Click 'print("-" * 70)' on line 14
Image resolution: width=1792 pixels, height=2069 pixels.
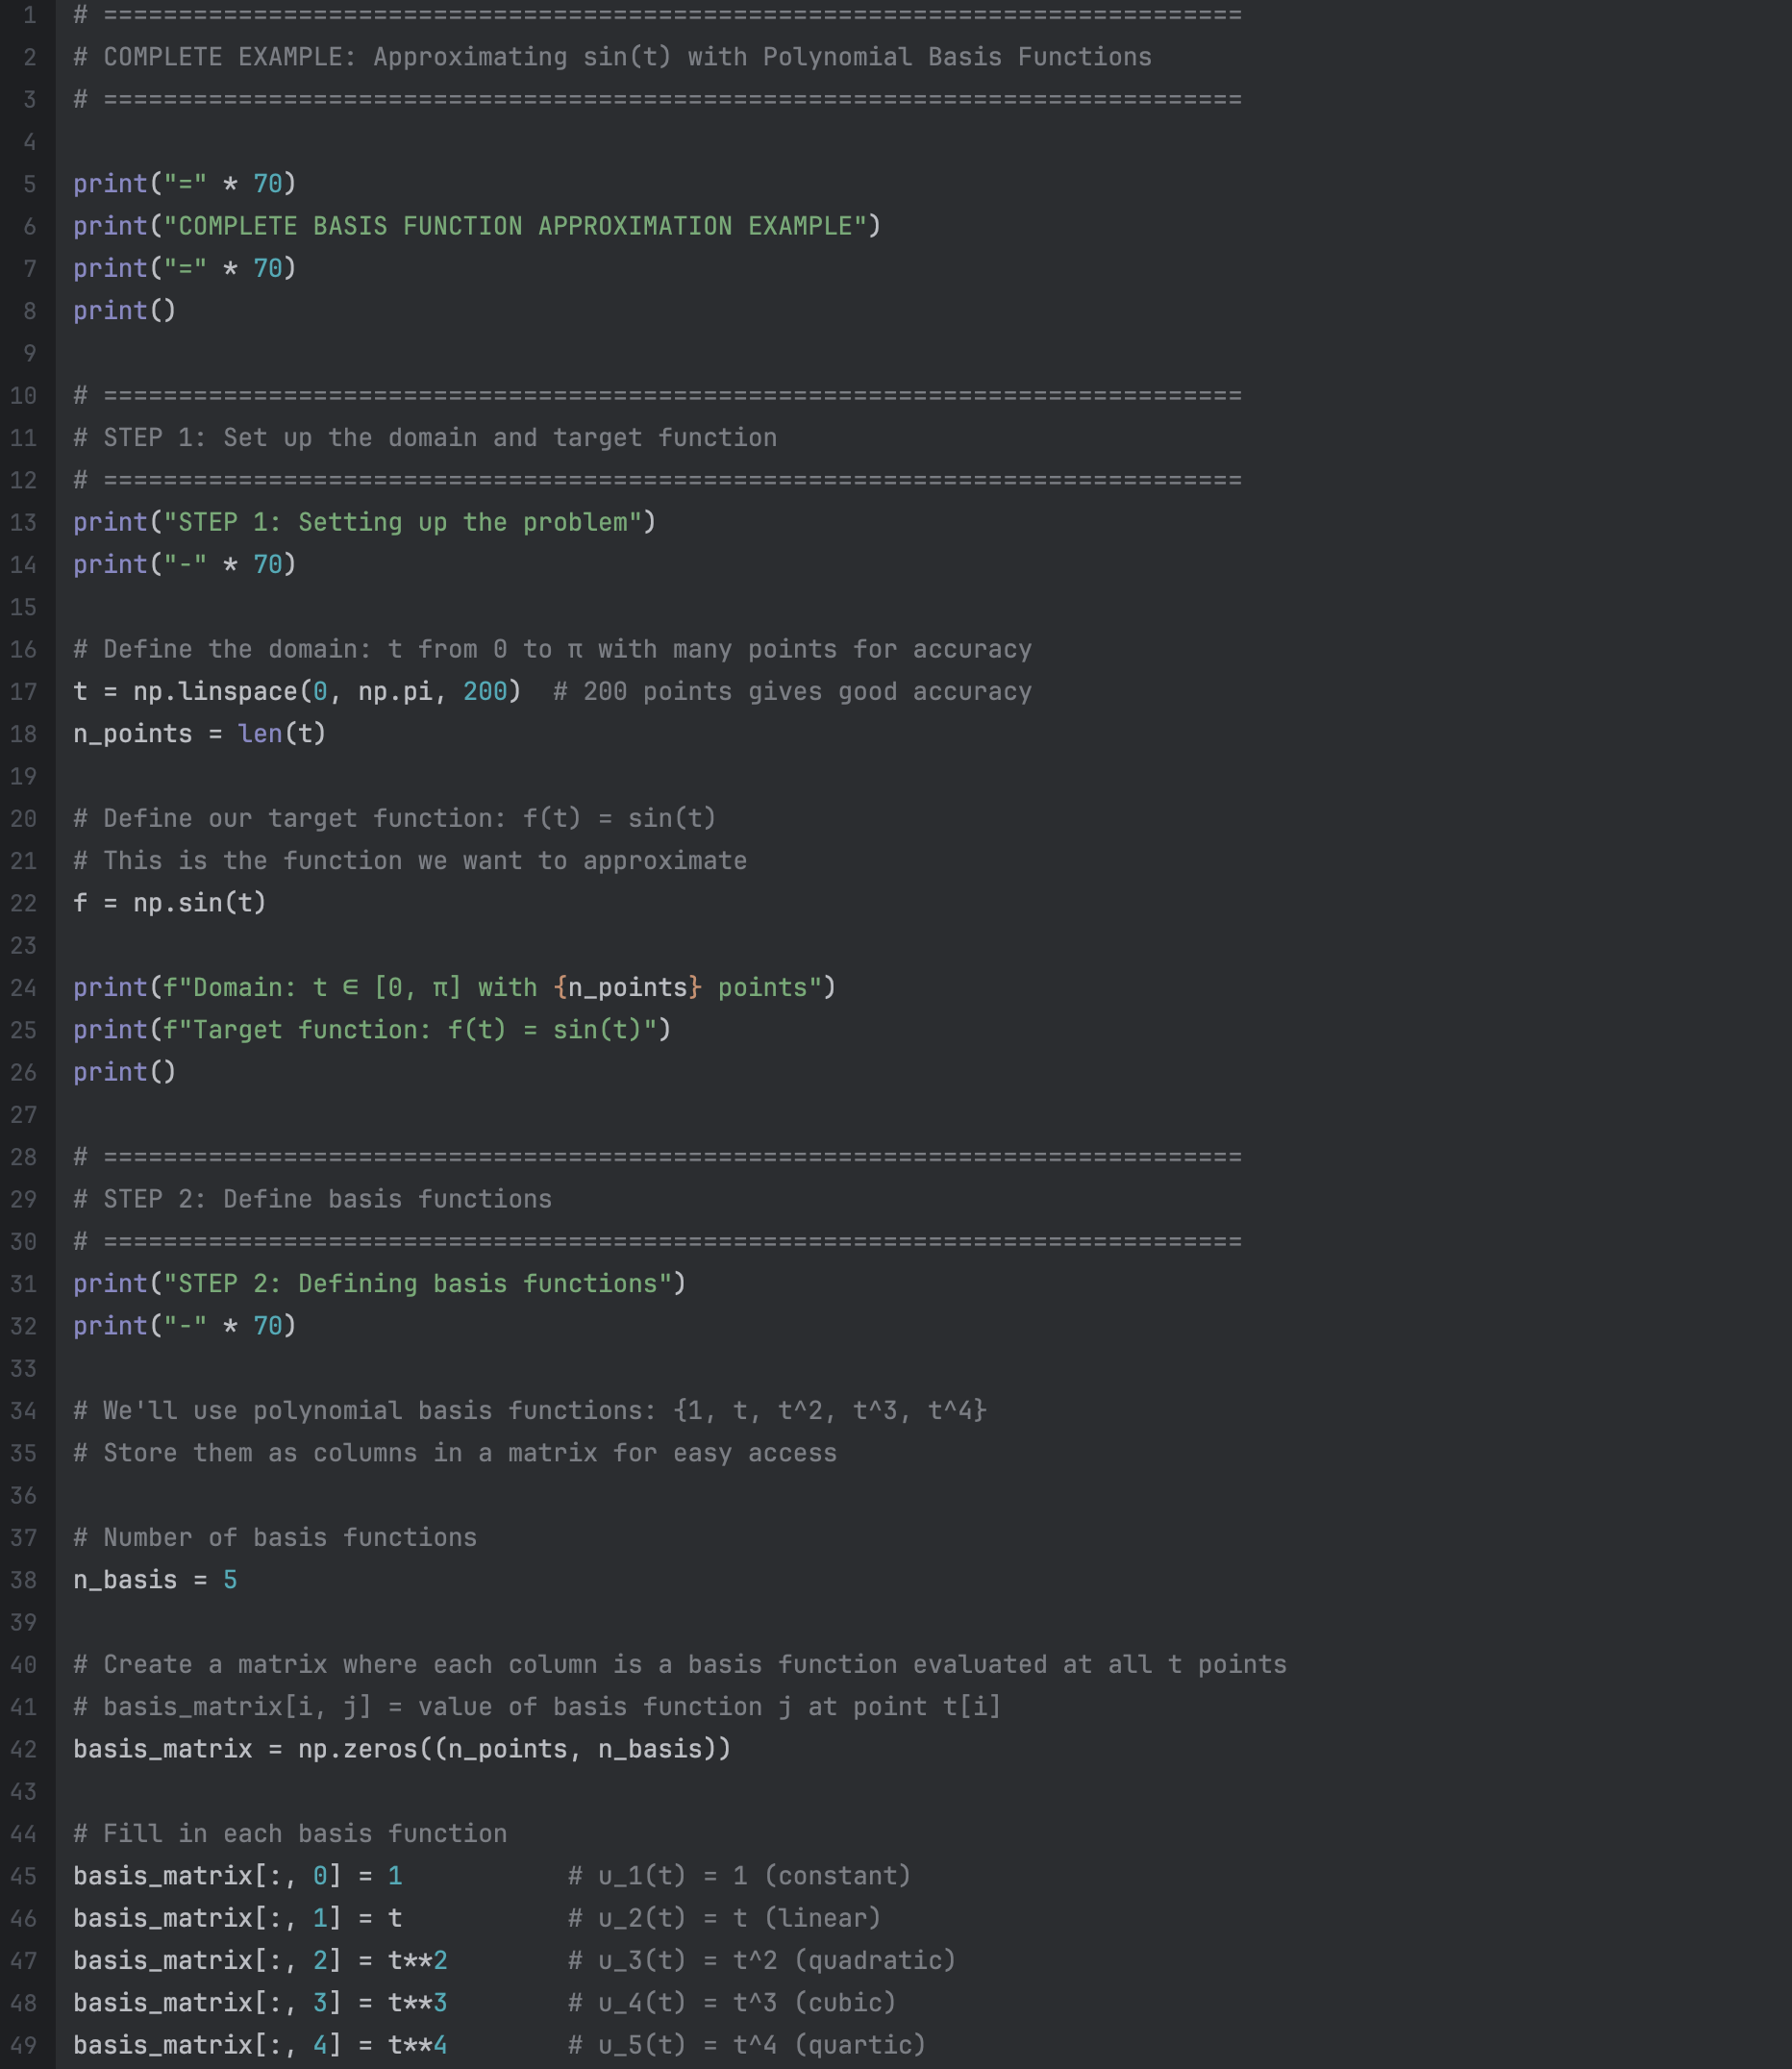coord(184,565)
